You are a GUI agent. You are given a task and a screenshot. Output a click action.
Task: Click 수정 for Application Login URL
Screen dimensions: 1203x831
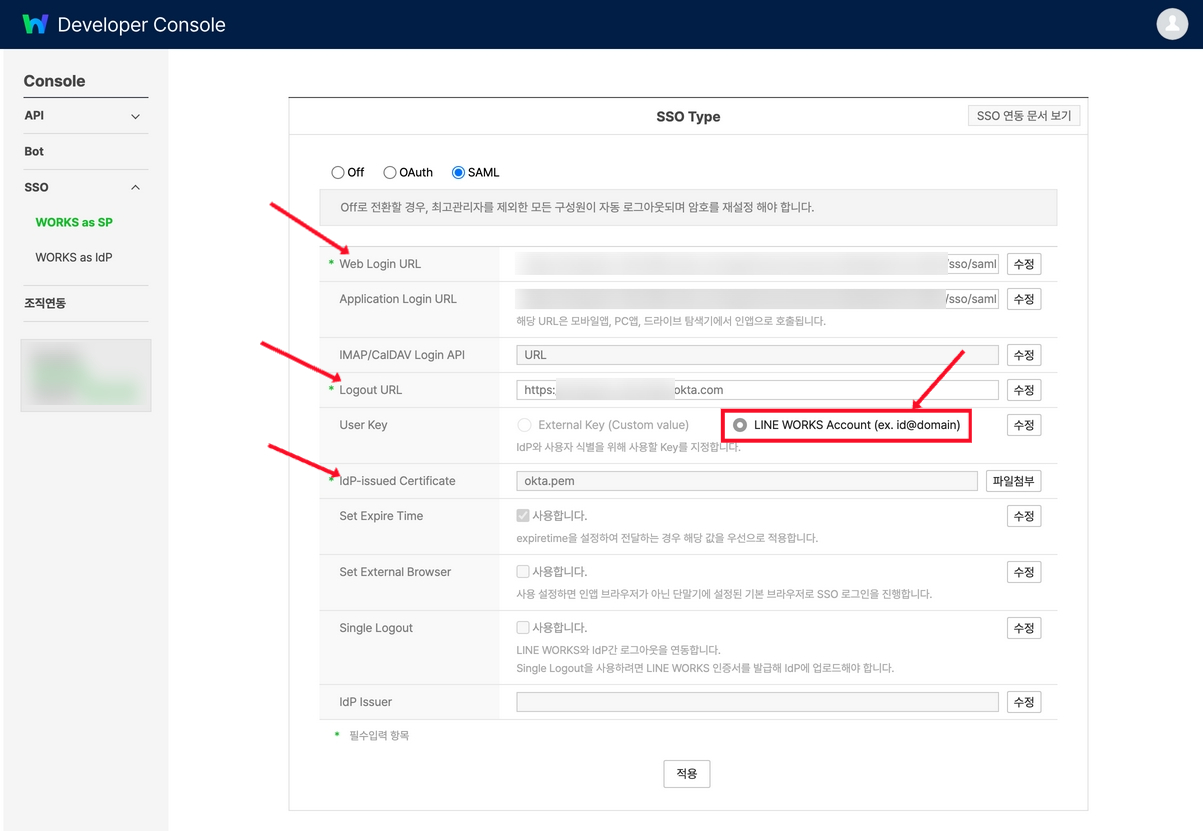pyautogui.click(x=1024, y=299)
